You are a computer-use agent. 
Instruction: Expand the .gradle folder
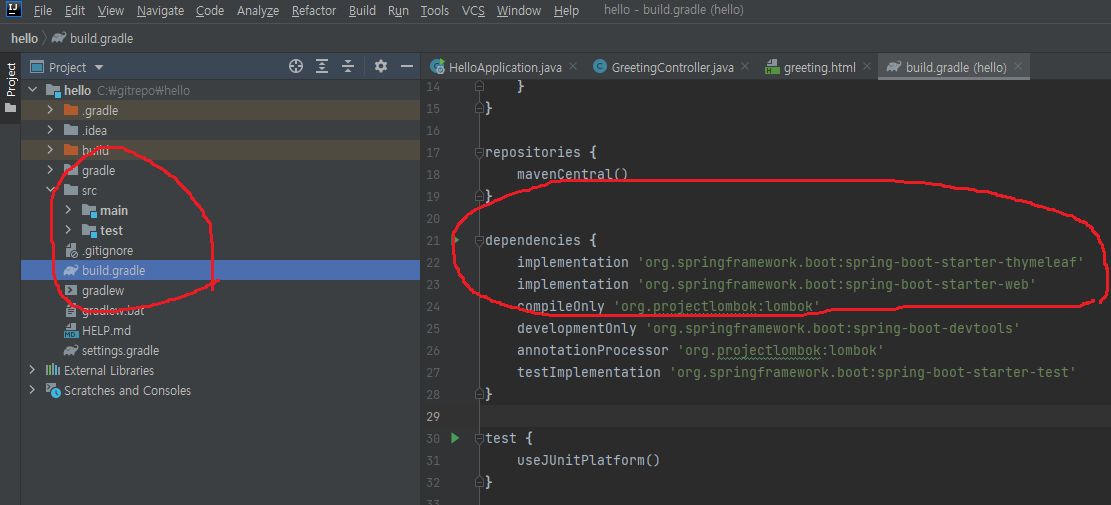point(50,110)
